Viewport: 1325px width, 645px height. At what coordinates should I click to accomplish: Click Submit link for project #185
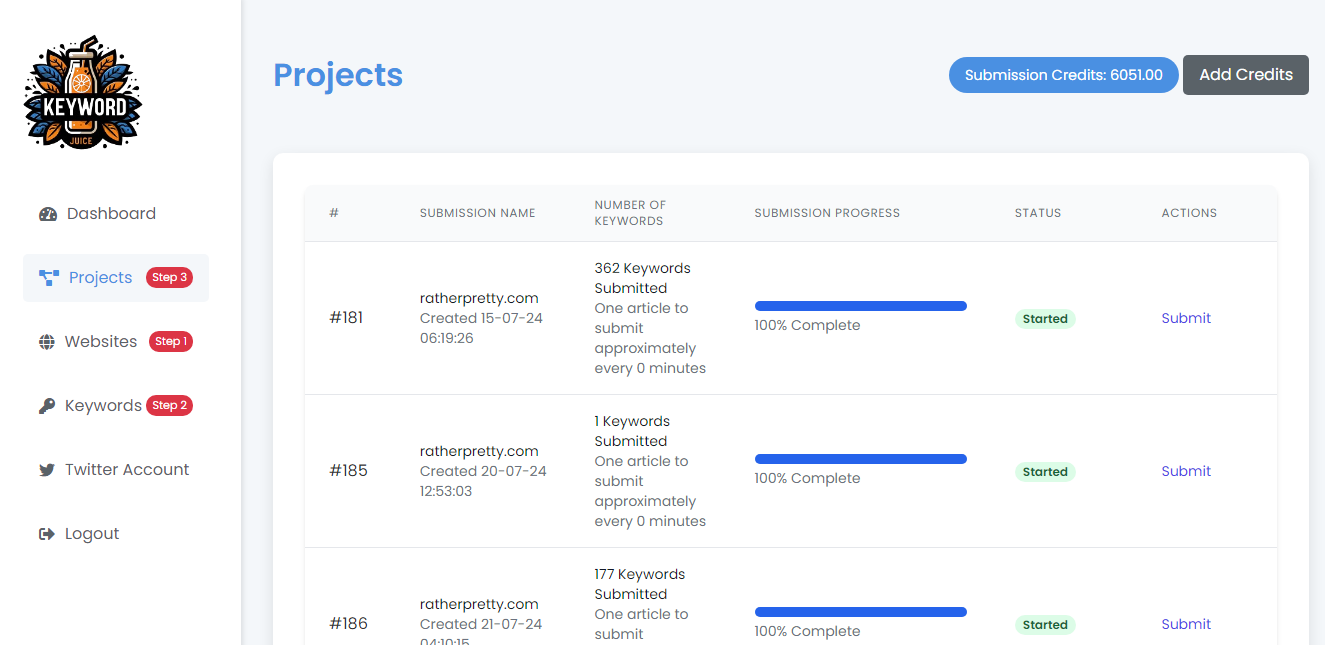tap(1185, 471)
